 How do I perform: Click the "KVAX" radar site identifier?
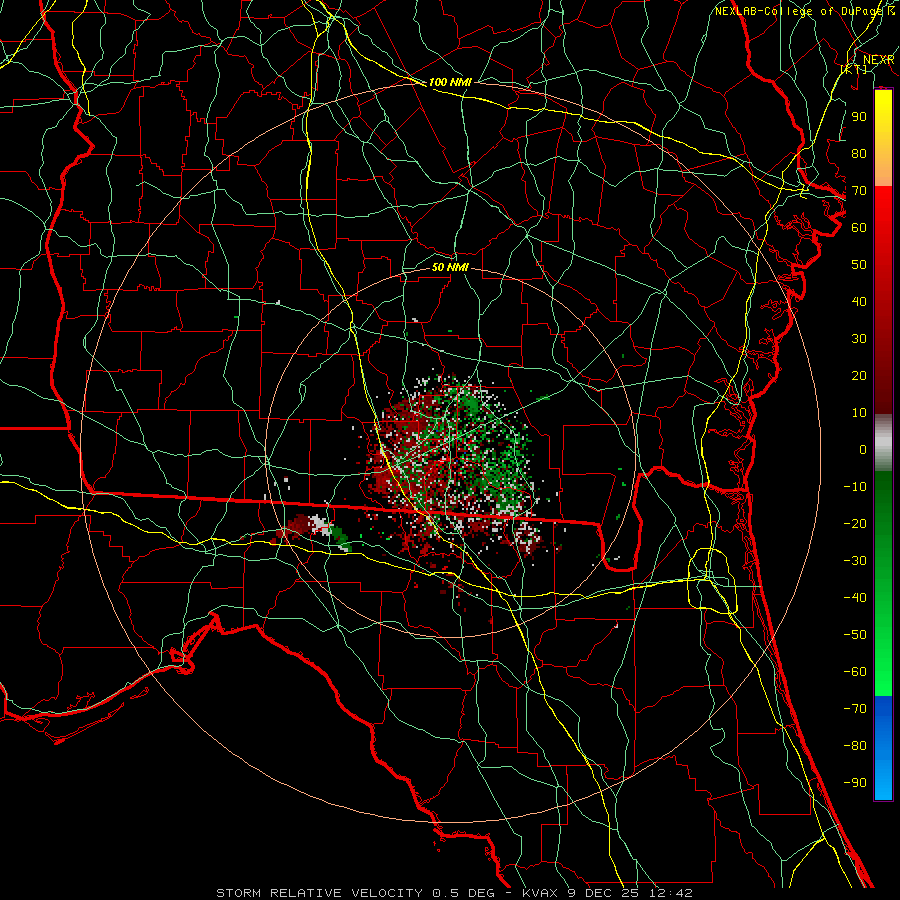coord(541,893)
